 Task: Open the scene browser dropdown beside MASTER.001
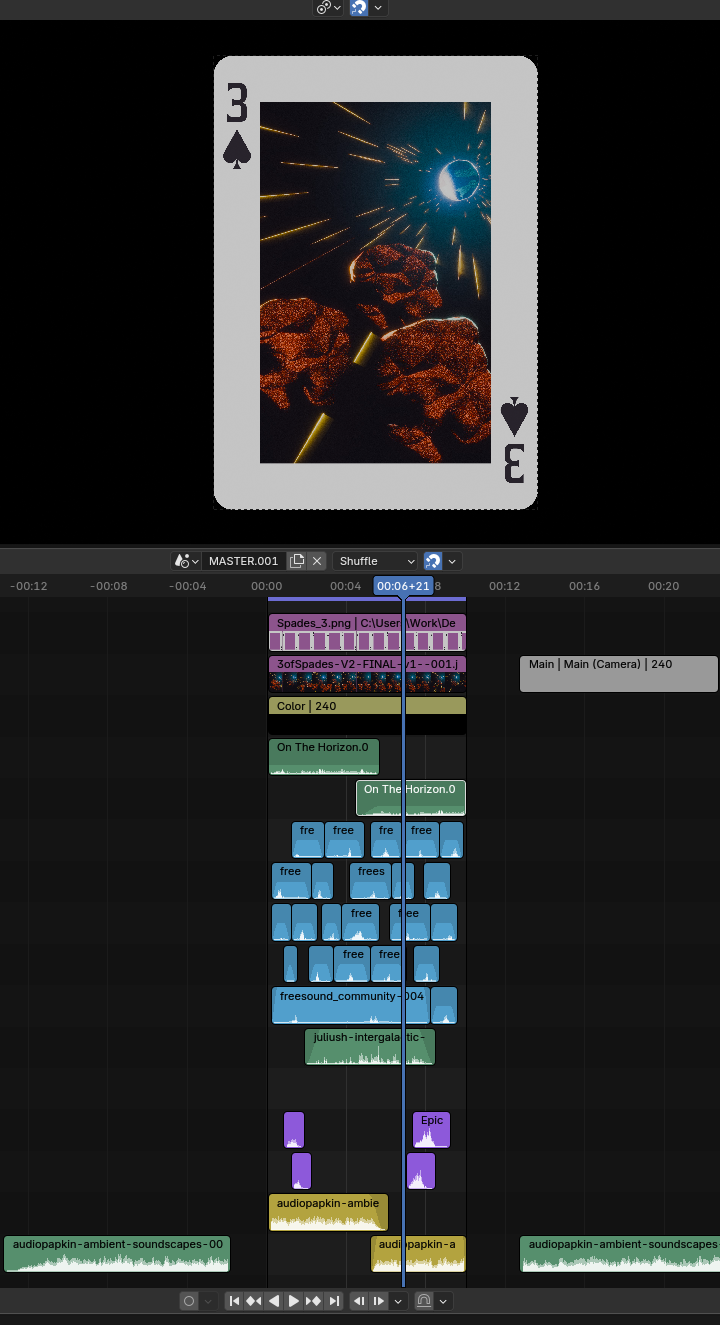pos(186,561)
